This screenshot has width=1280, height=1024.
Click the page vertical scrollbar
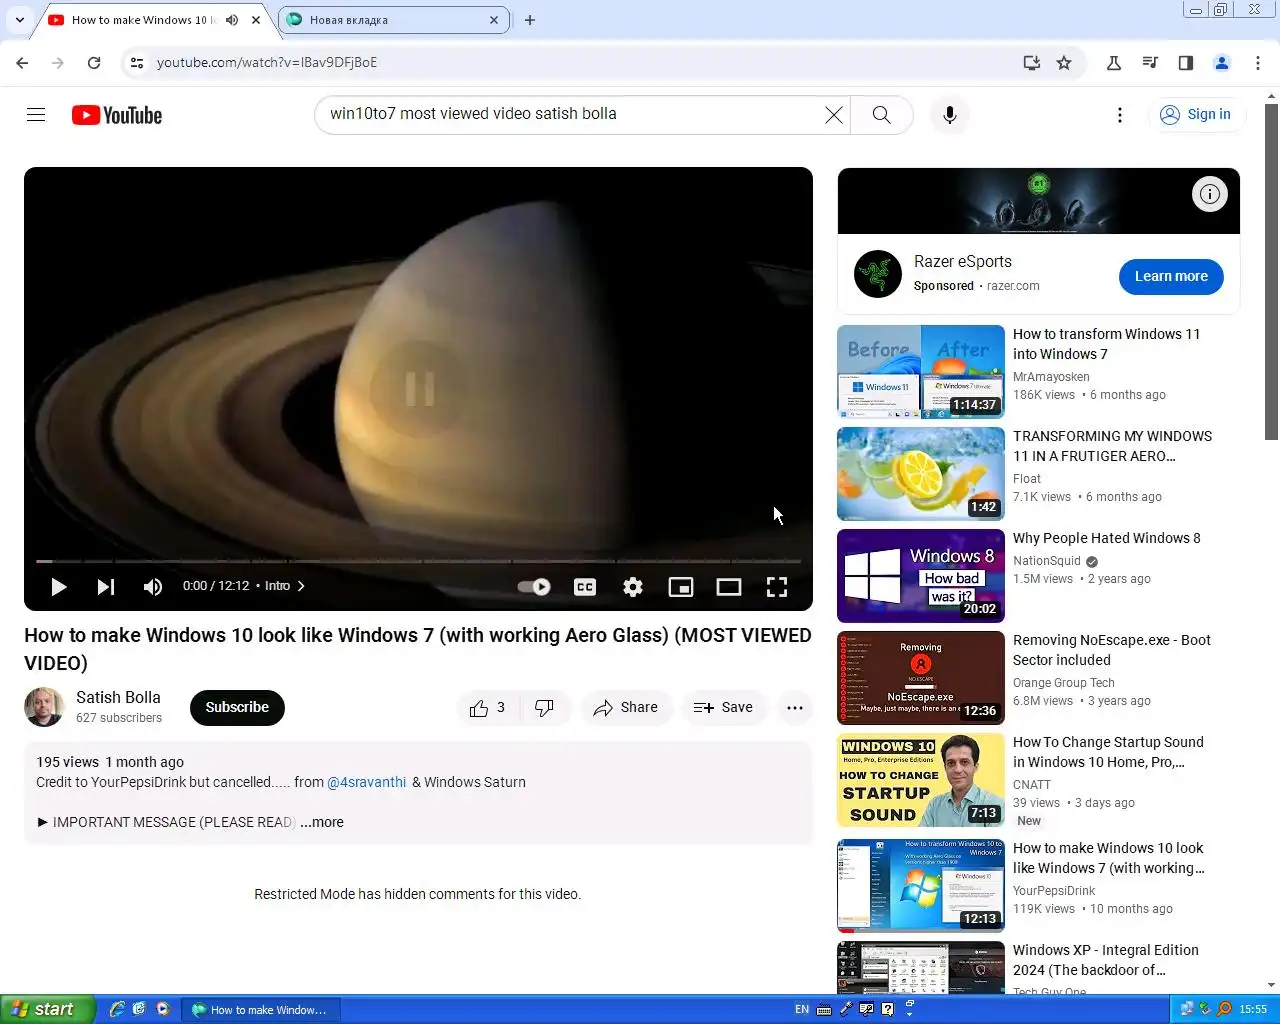1271,270
